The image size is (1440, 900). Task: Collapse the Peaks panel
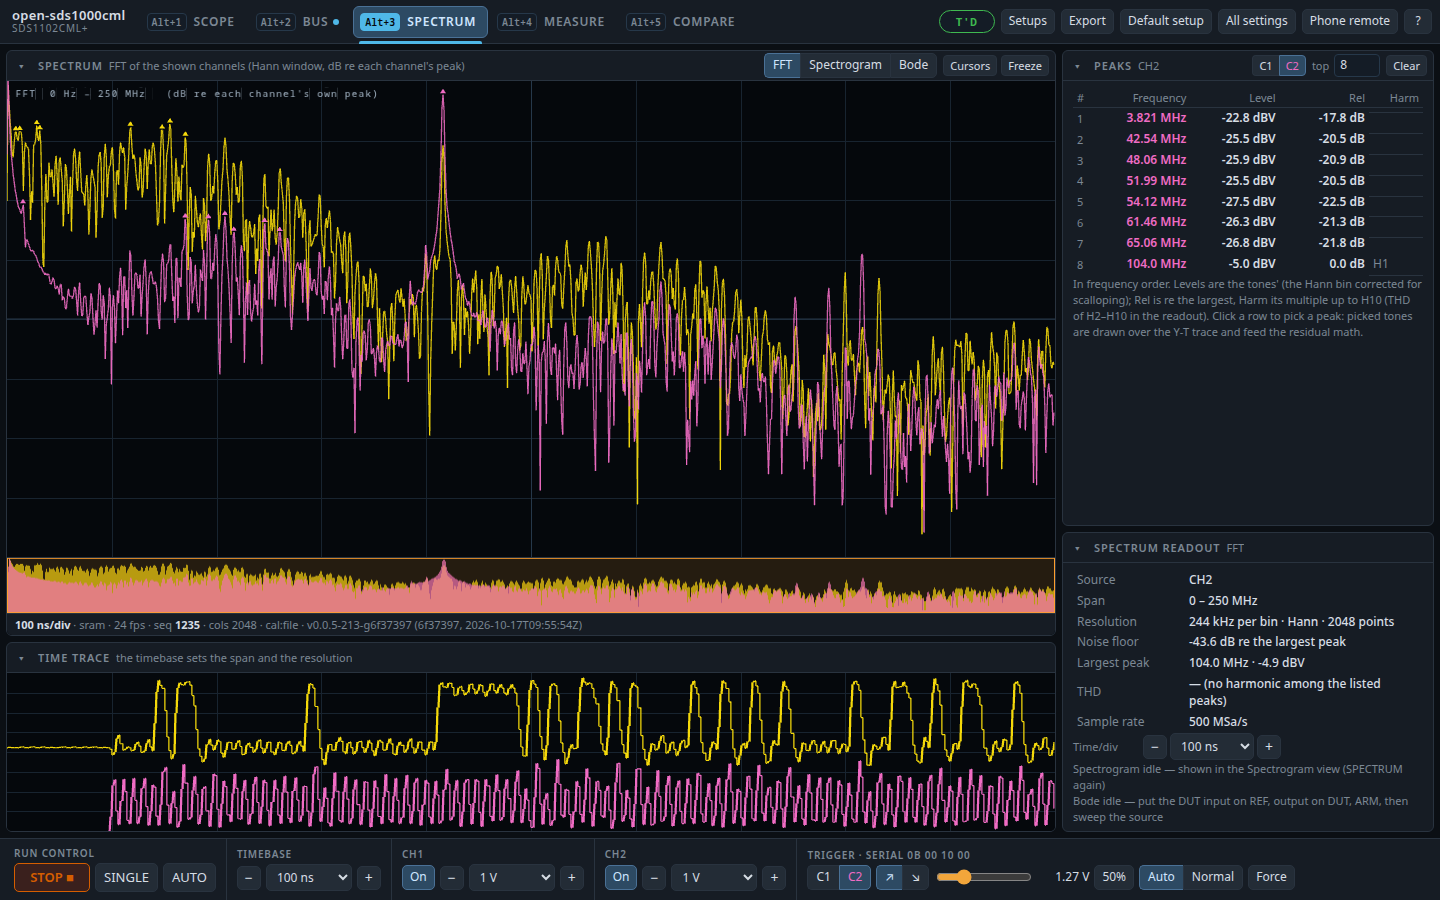(x=1077, y=66)
